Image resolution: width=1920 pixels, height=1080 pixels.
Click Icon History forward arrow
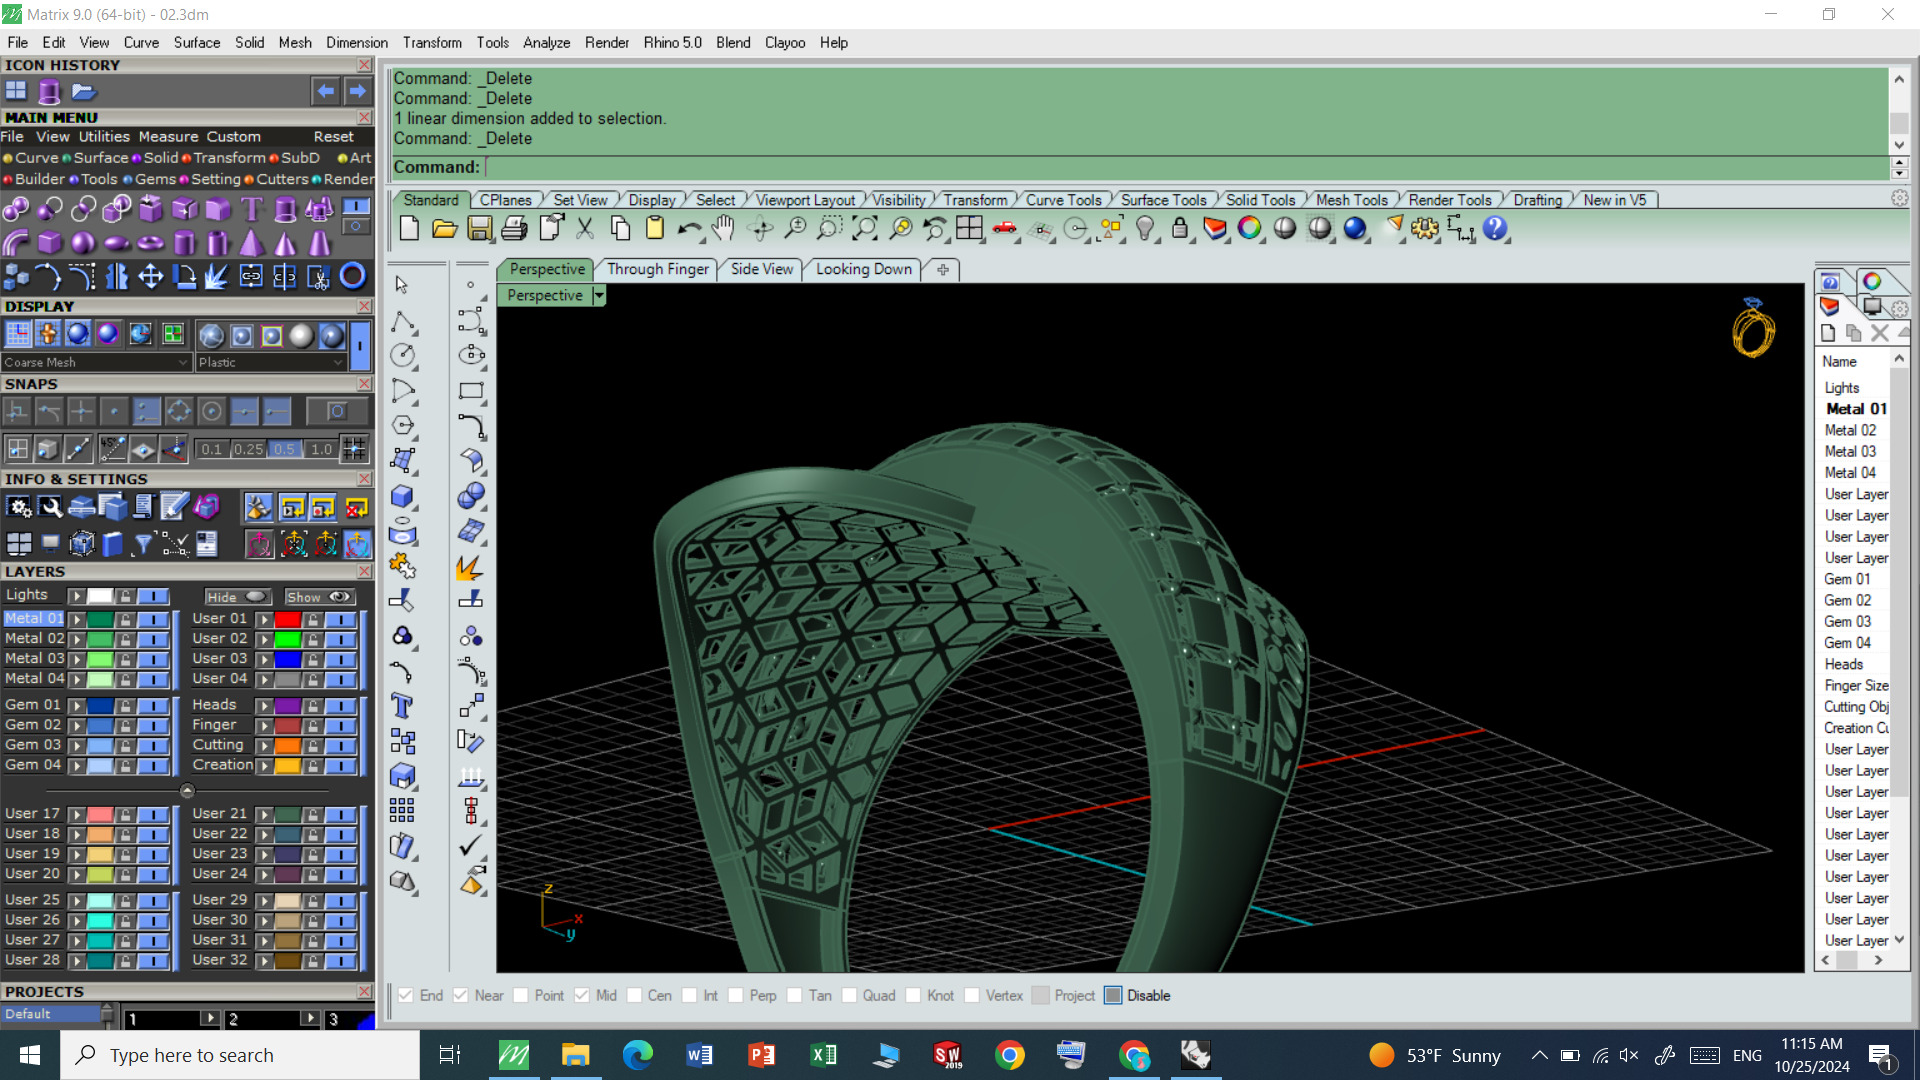coord(357,91)
